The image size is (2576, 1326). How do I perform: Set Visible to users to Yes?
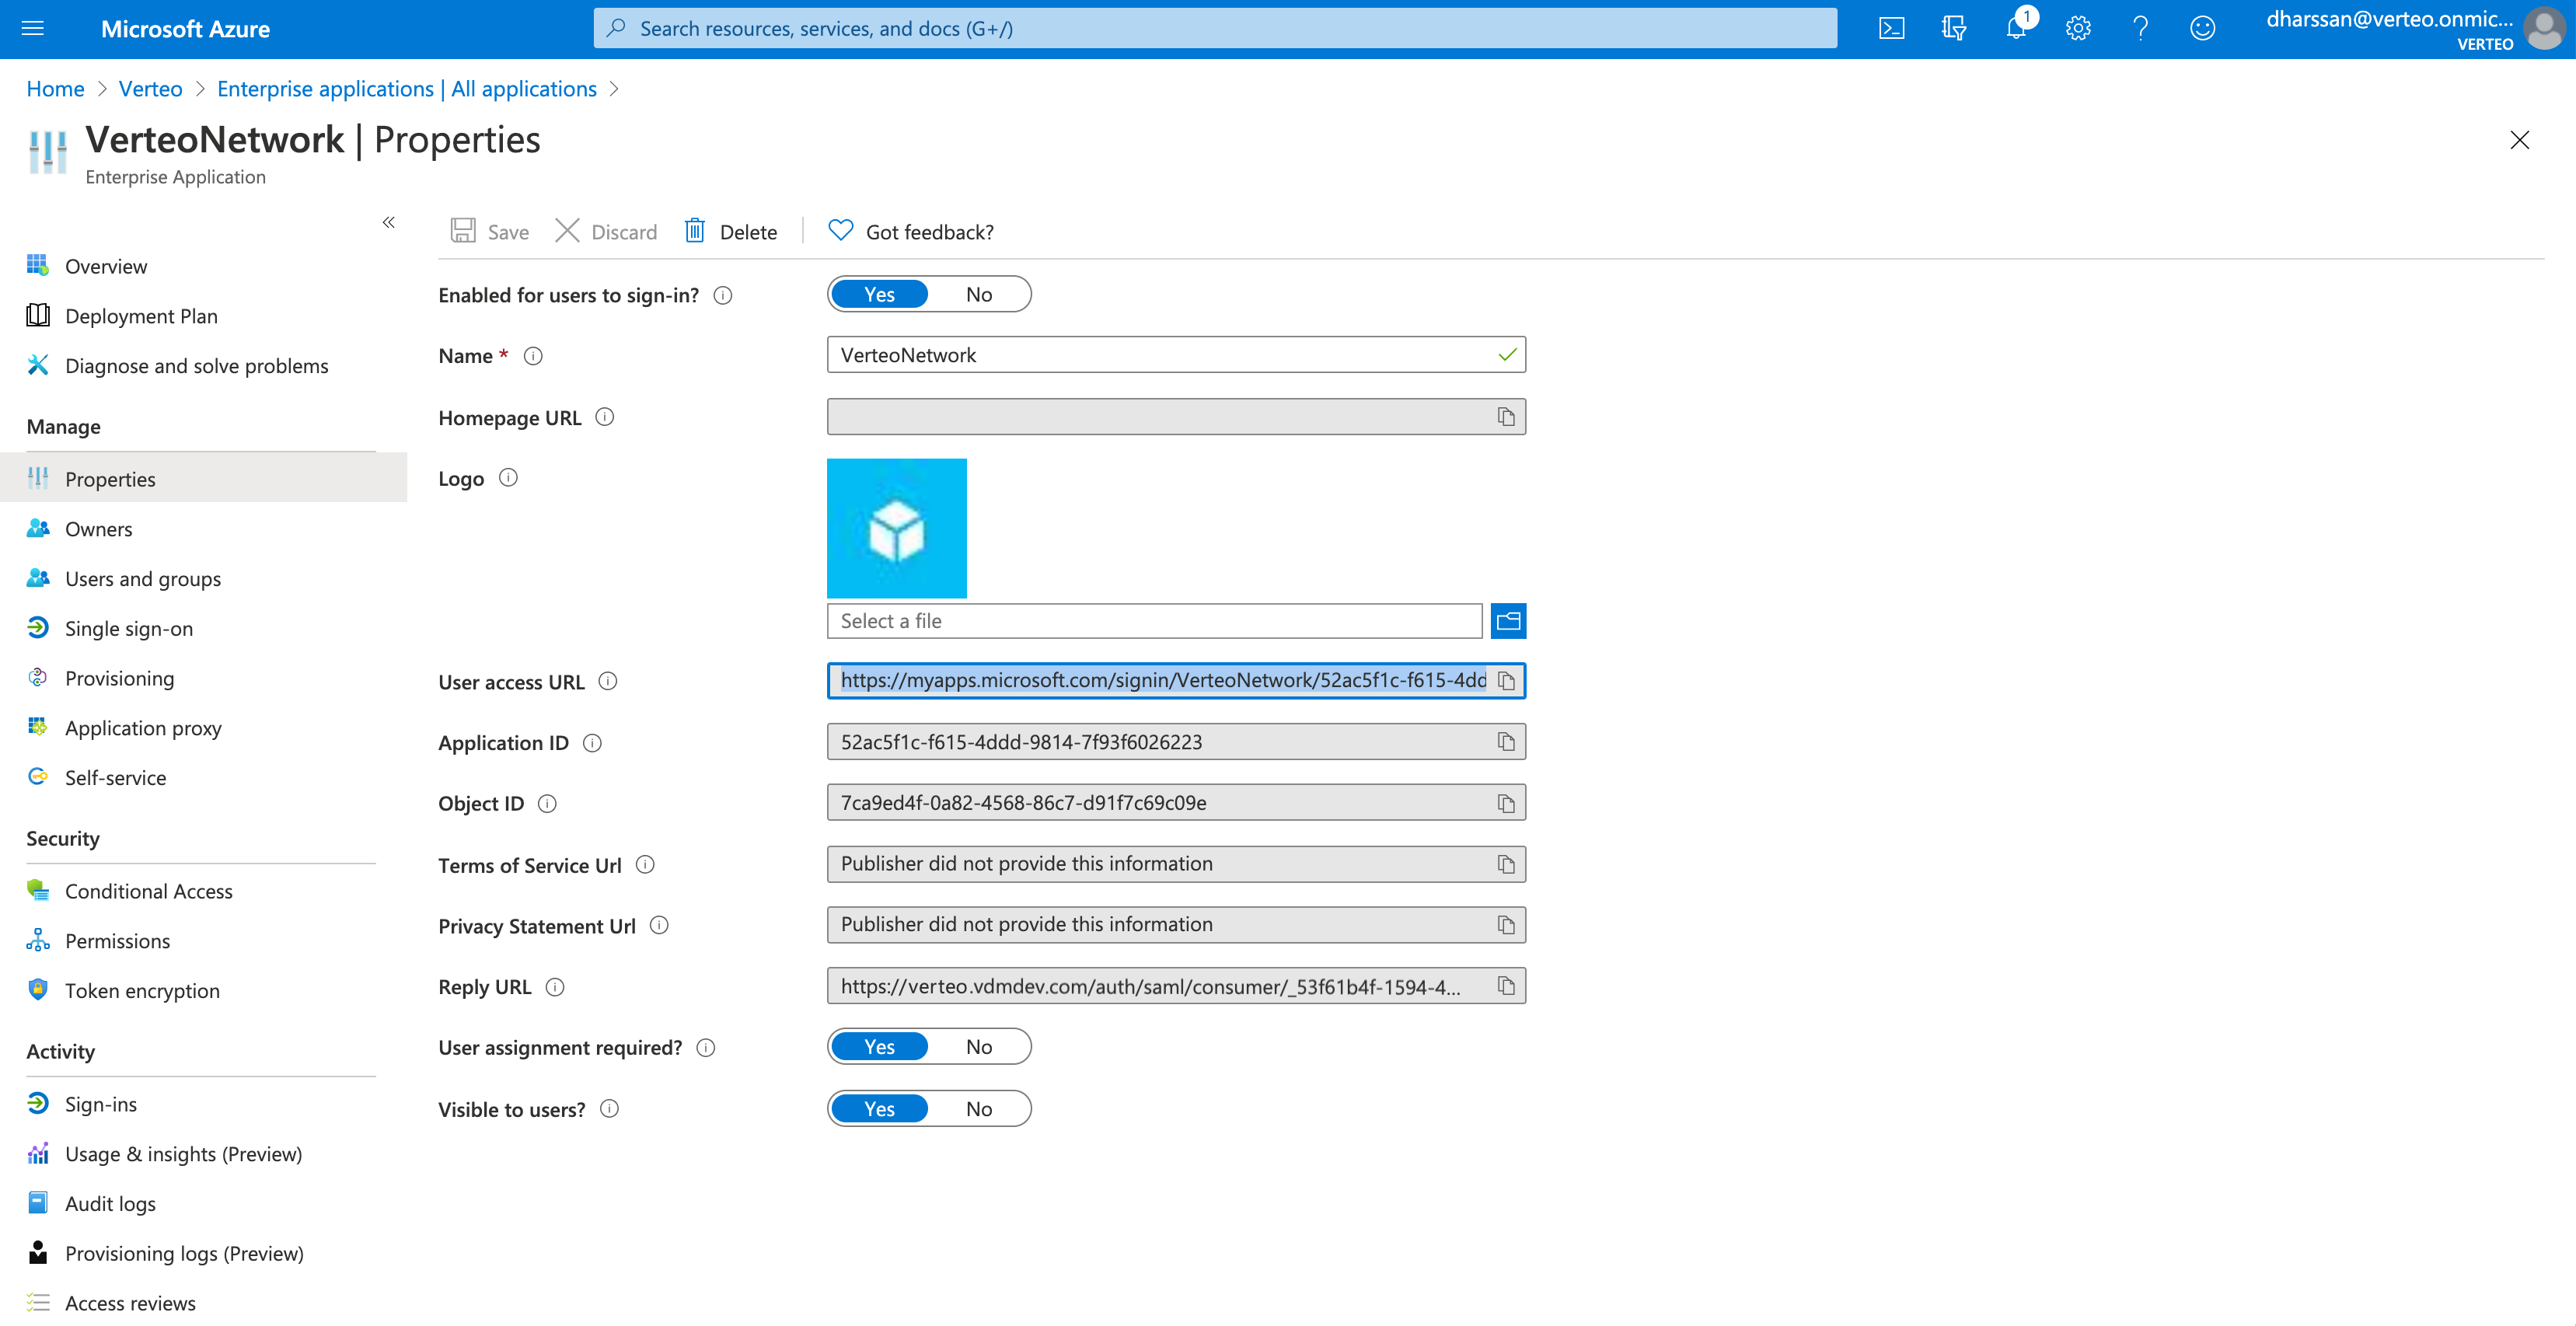point(879,1109)
